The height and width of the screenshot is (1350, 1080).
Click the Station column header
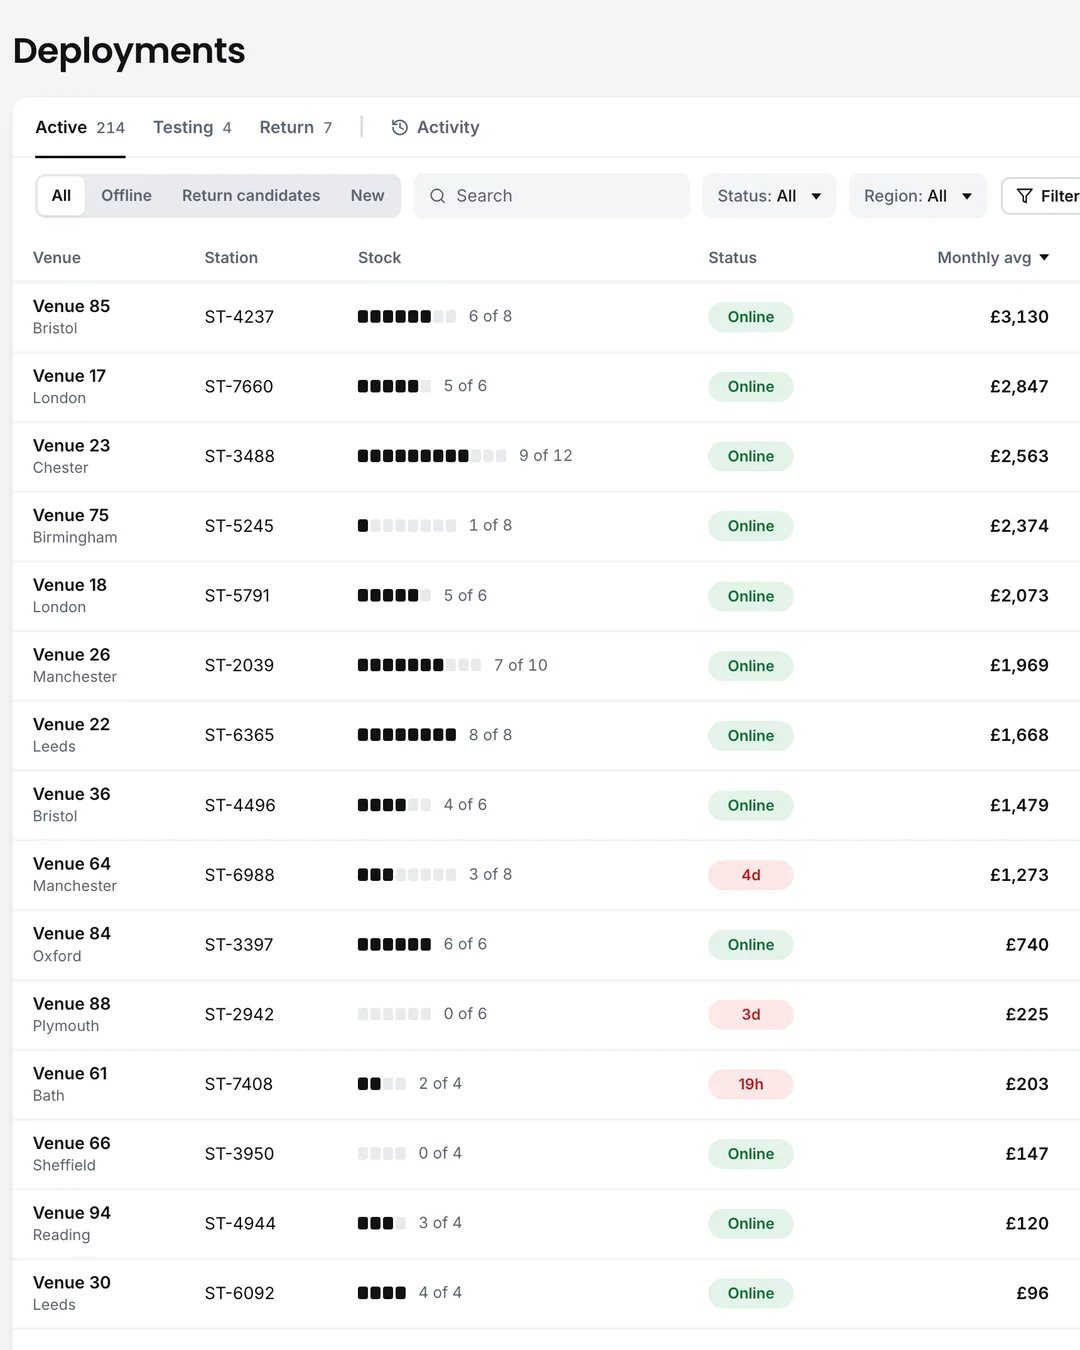pyautogui.click(x=231, y=258)
